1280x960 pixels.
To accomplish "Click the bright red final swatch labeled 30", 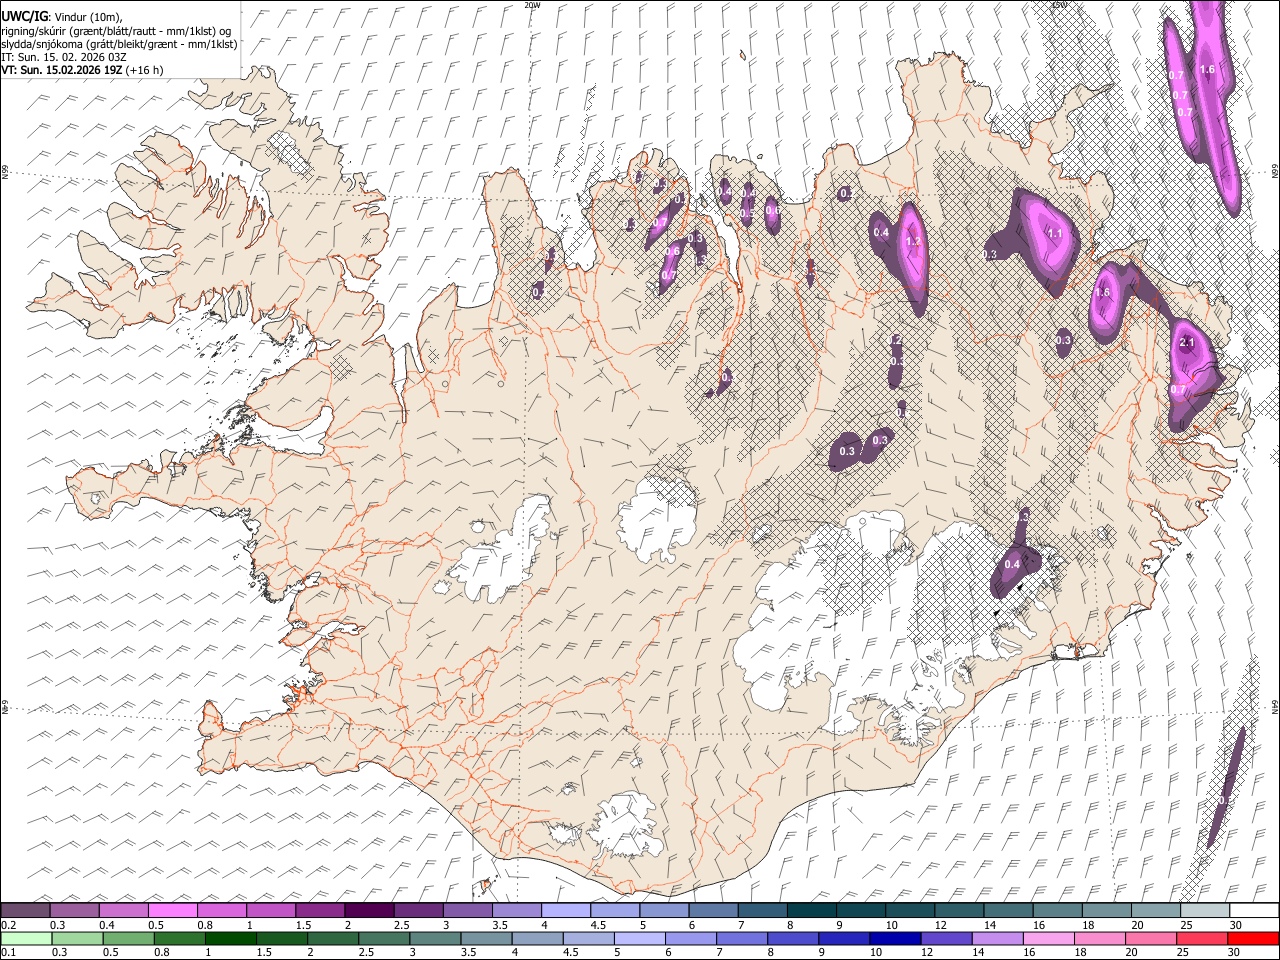I will pos(1253,938).
